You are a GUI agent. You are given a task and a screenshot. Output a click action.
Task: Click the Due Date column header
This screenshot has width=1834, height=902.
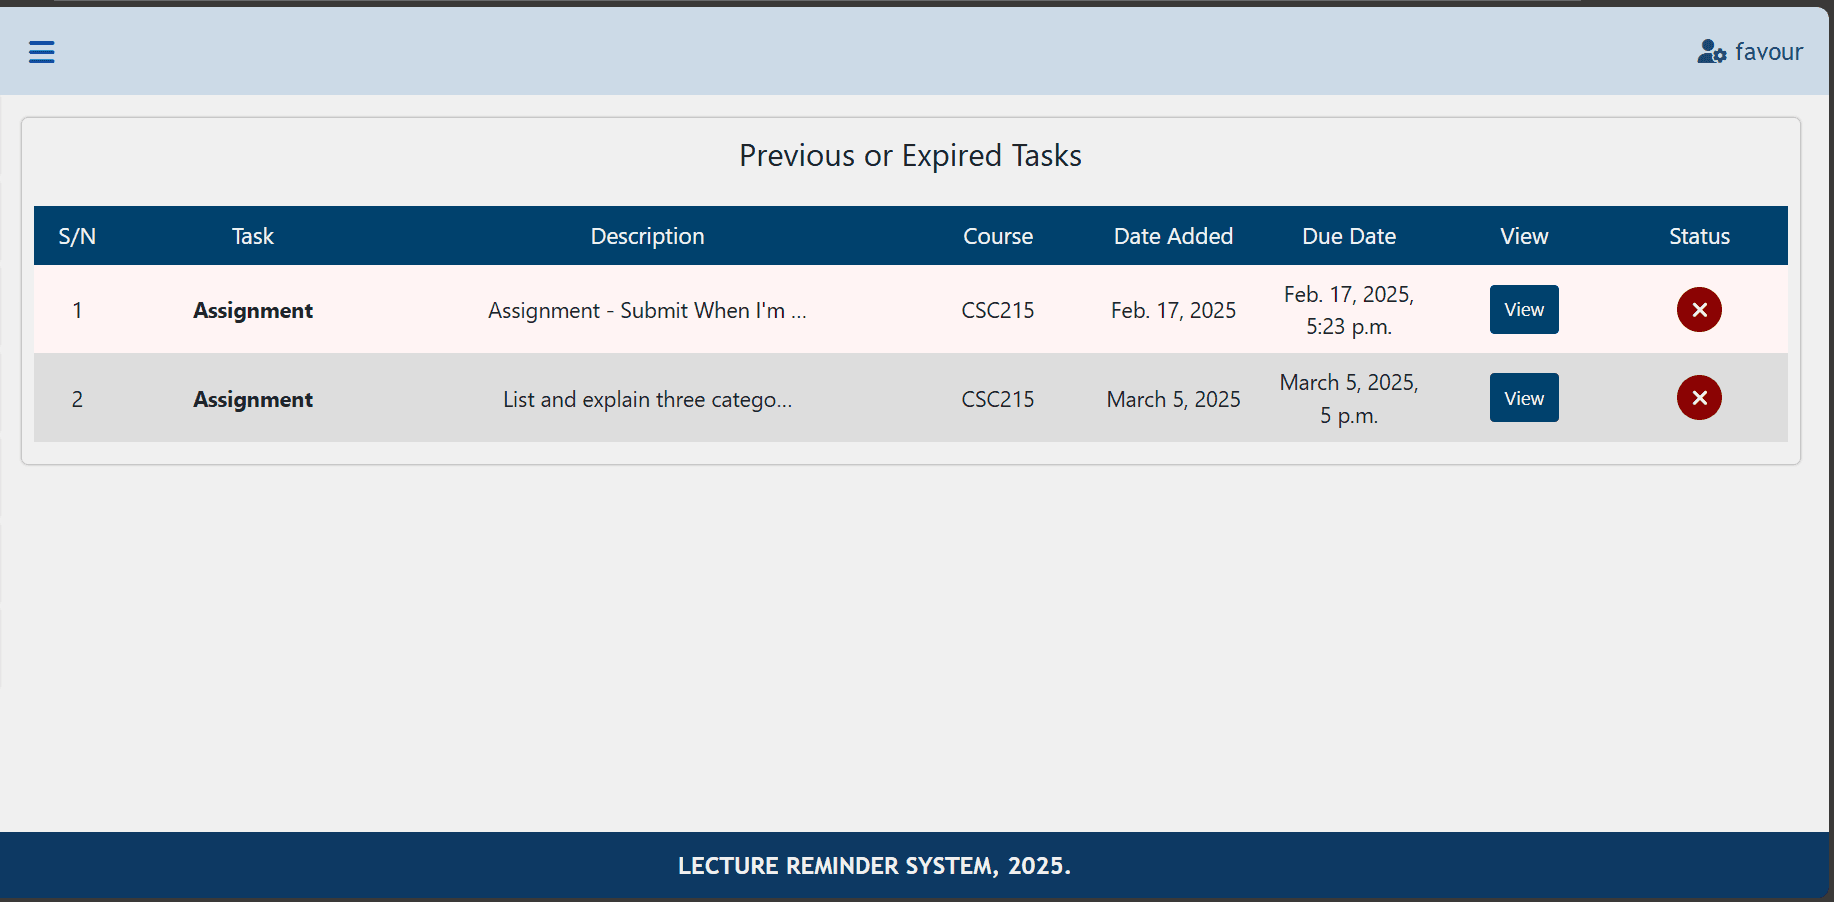(1348, 236)
